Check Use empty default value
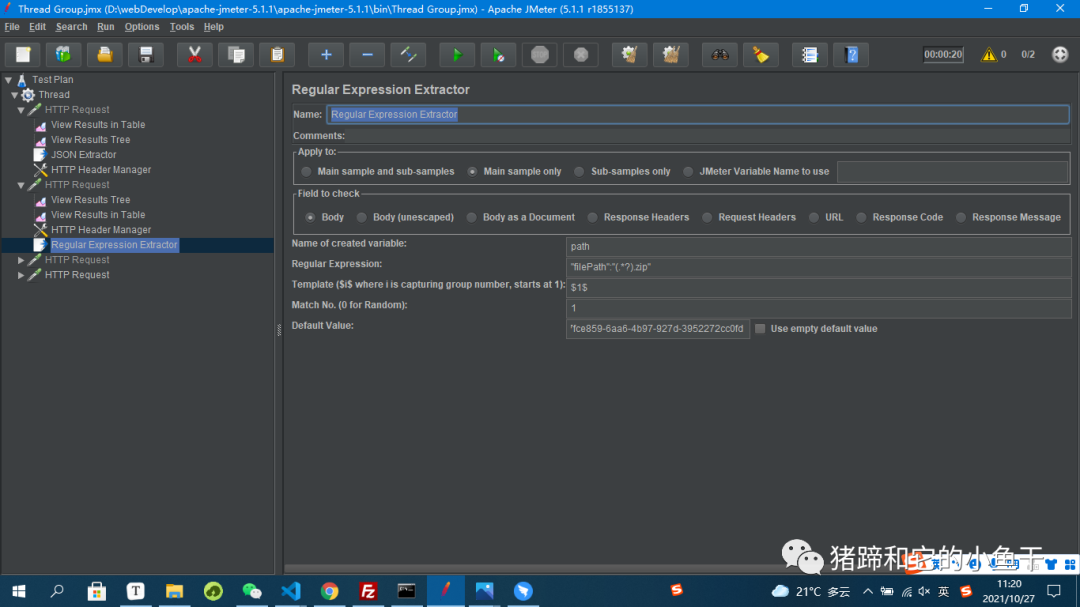The width and height of the screenshot is (1080, 607). (x=760, y=329)
